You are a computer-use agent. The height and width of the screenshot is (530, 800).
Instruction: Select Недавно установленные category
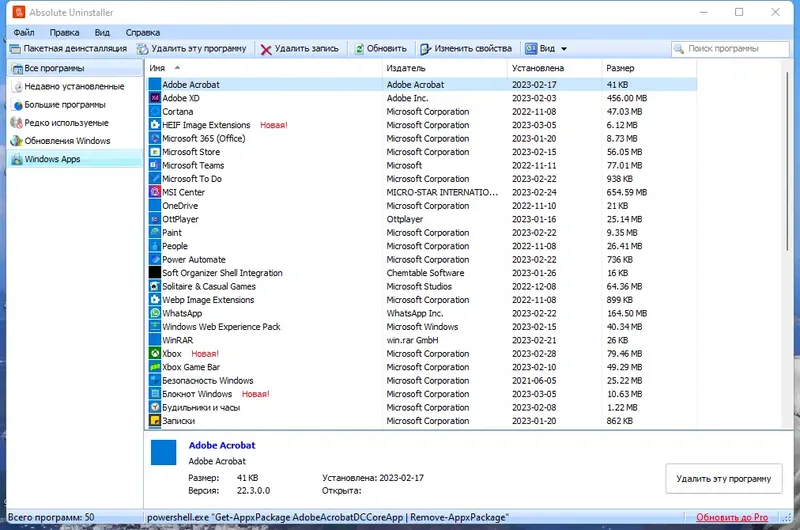pos(75,87)
